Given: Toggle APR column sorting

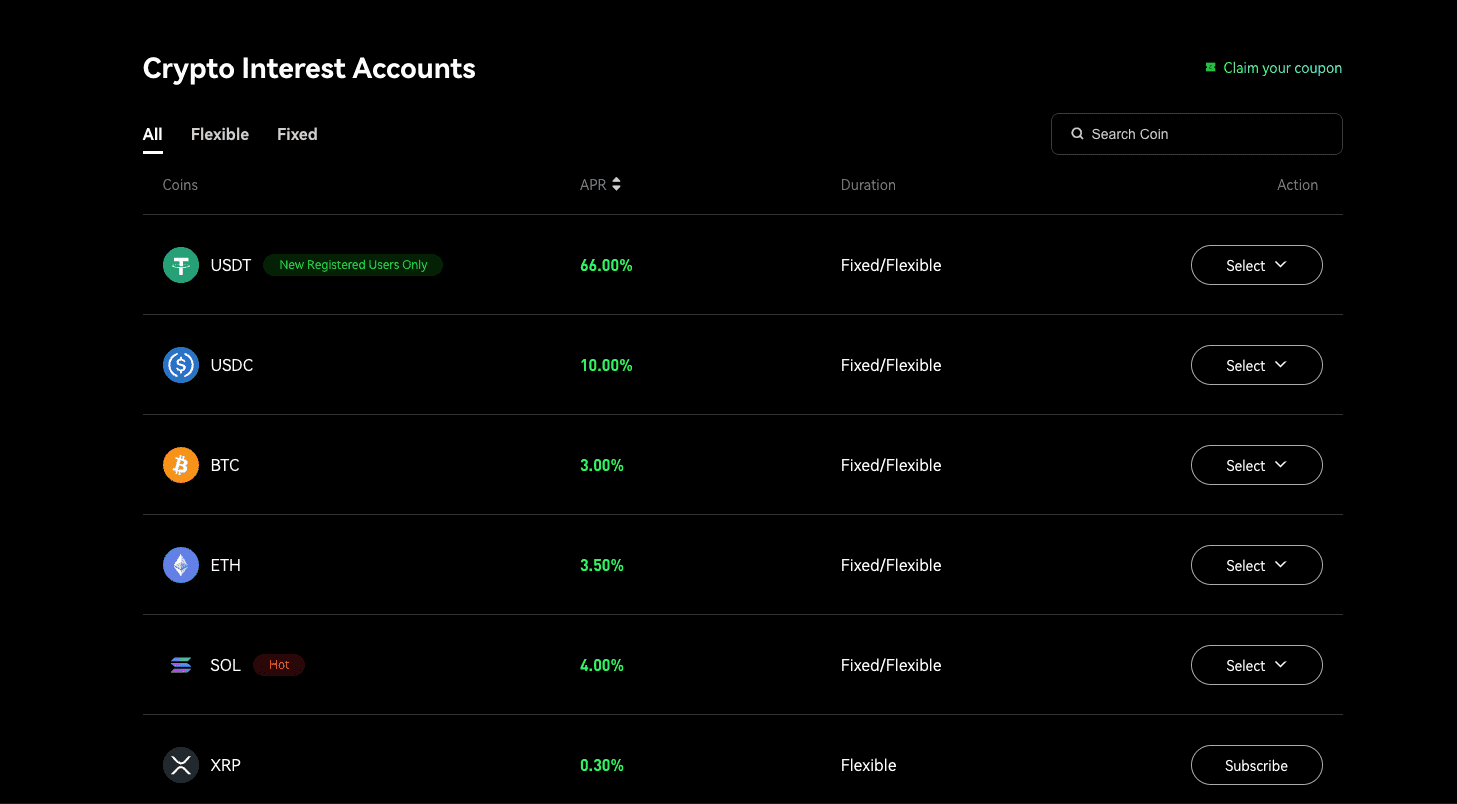Looking at the screenshot, I should point(615,184).
